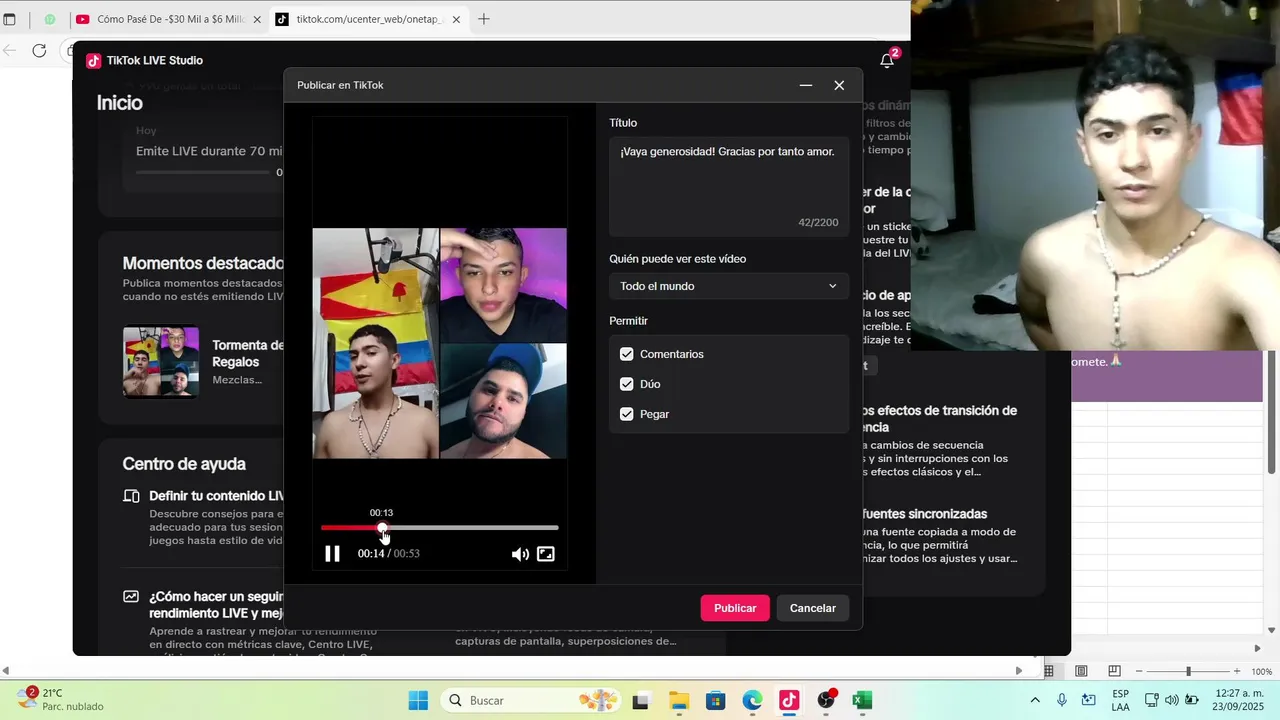
Task: Open the 'Todo el mundo' visibility dropdown
Action: coord(729,286)
